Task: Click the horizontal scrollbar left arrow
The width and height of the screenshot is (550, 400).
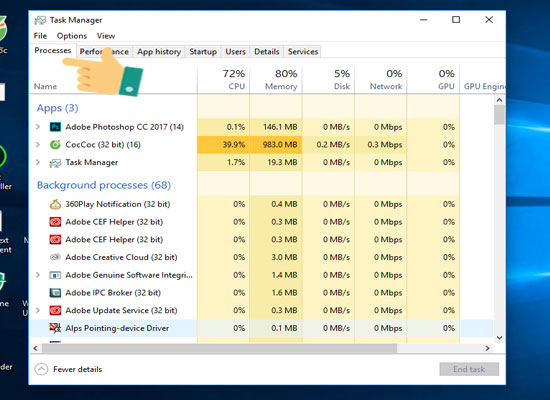Action: [35, 348]
